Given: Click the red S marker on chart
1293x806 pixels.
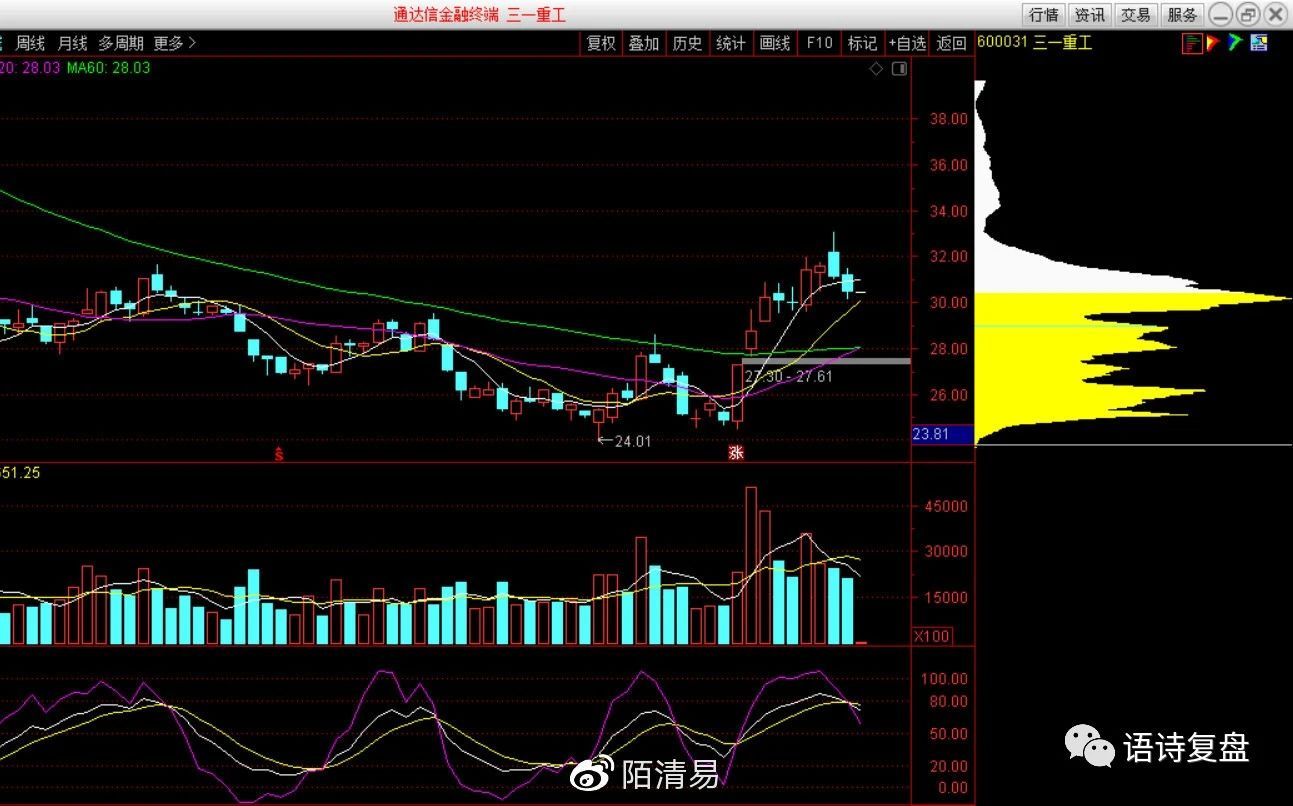Looking at the screenshot, I should pyautogui.click(x=280, y=454).
